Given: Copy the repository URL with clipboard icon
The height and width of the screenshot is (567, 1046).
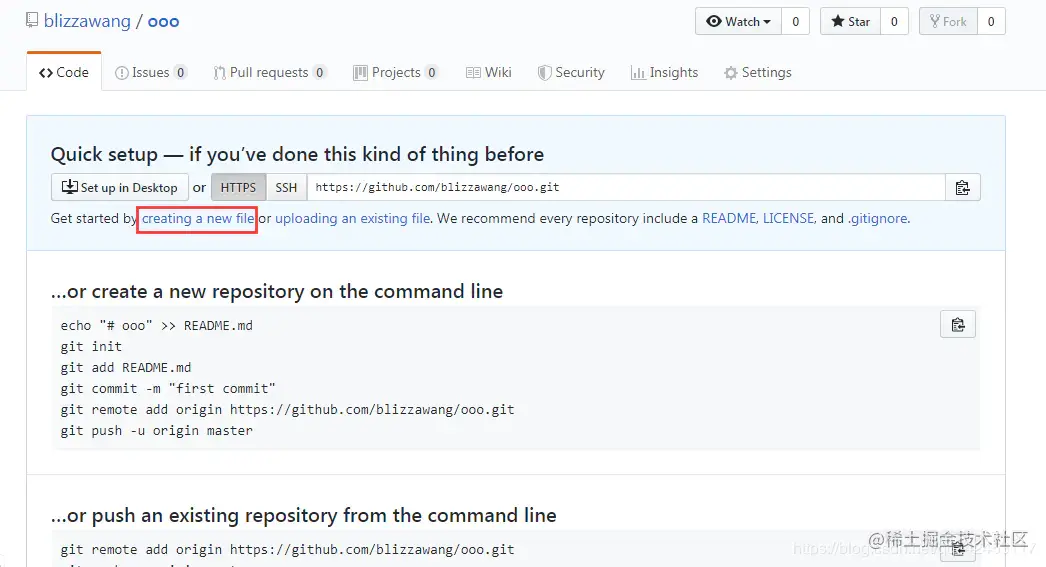Looking at the screenshot, I should click(963, 187).
